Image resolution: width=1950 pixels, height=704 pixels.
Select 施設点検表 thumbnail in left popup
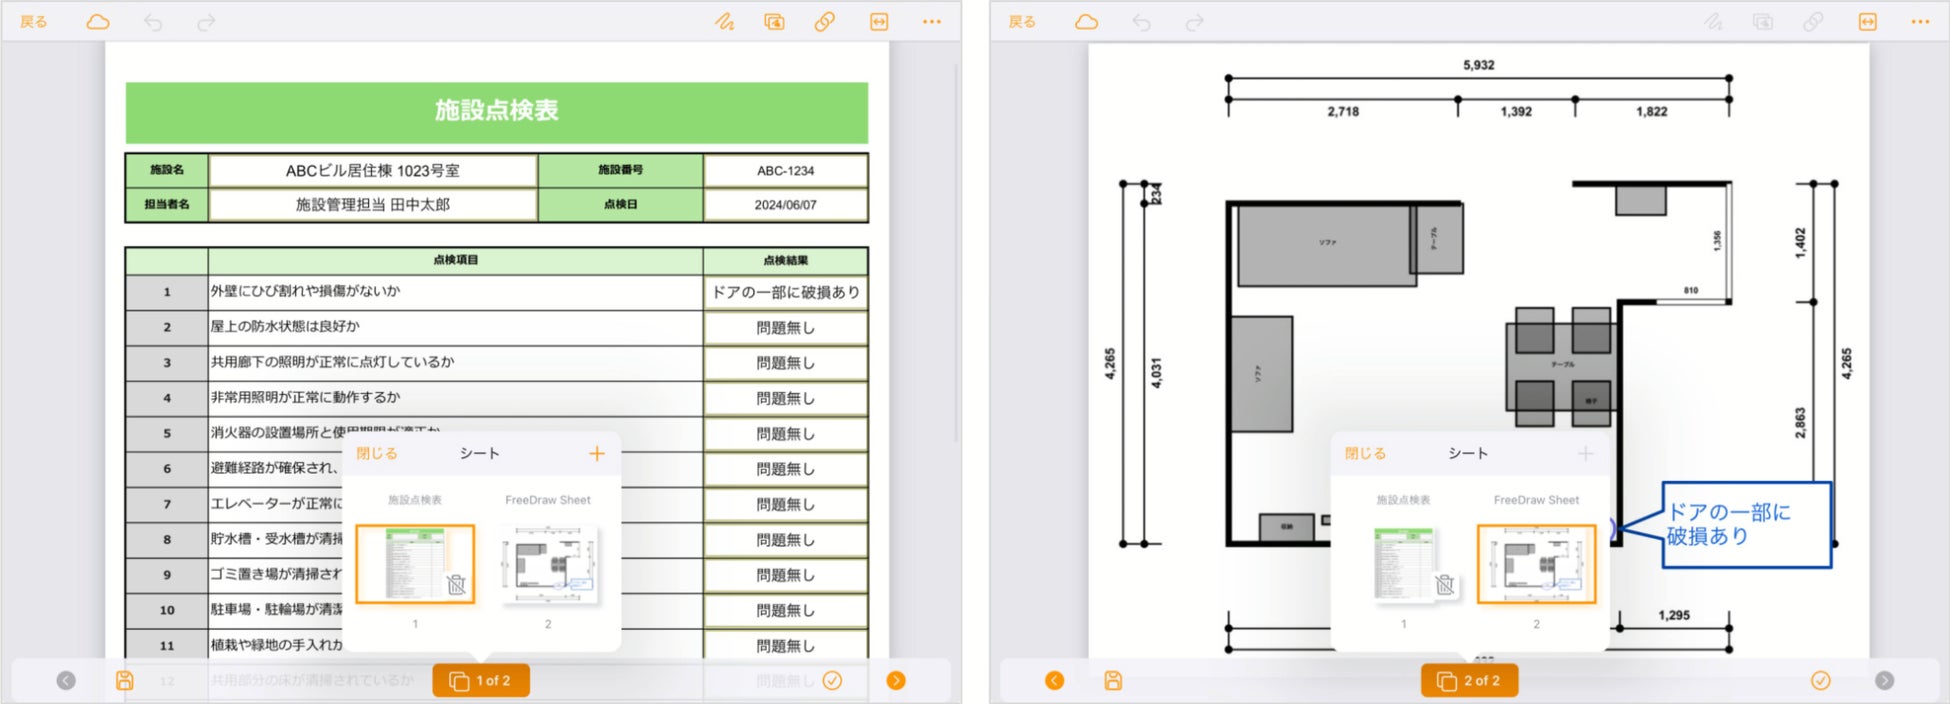click(415, 565)
